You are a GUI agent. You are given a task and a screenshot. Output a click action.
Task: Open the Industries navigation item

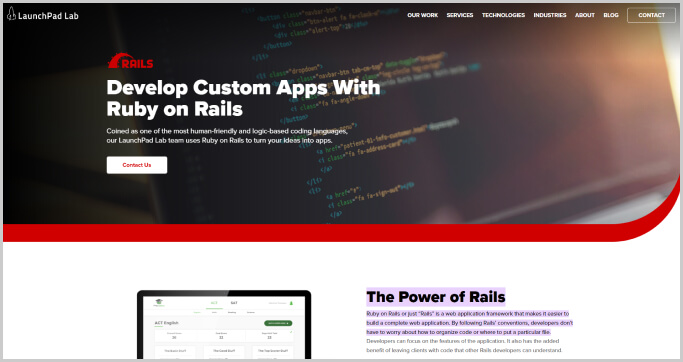550,15
